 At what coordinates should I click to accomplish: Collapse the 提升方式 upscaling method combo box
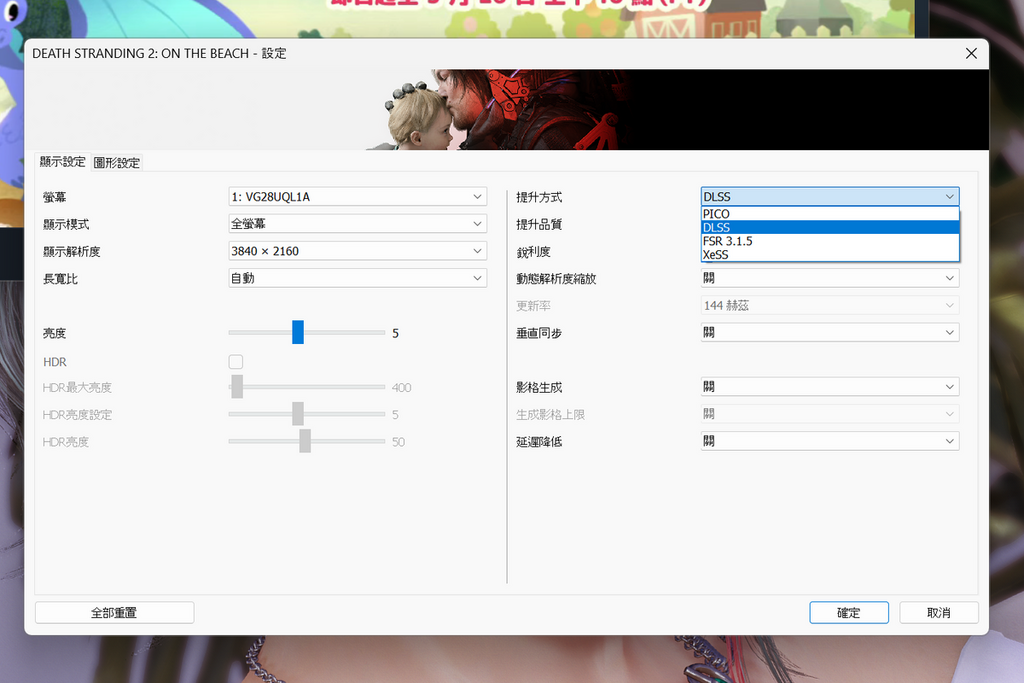tap(829, 197)
